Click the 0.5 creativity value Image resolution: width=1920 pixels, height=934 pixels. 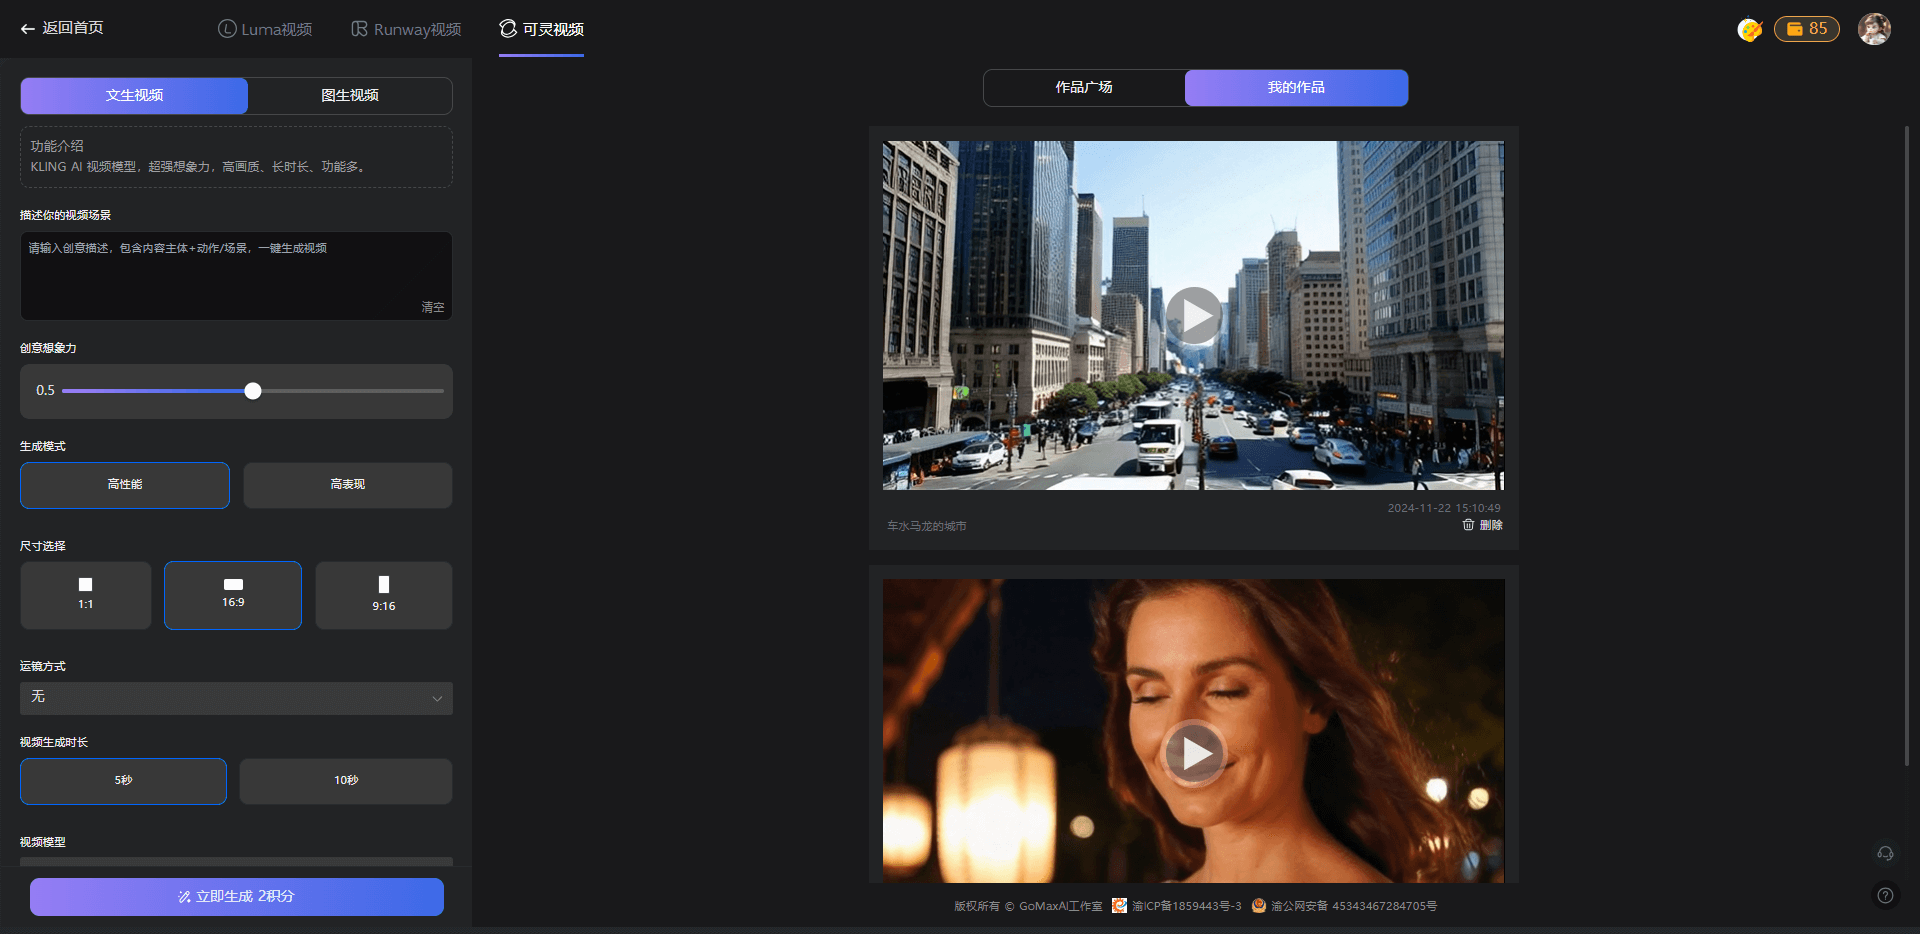(45, 391)
